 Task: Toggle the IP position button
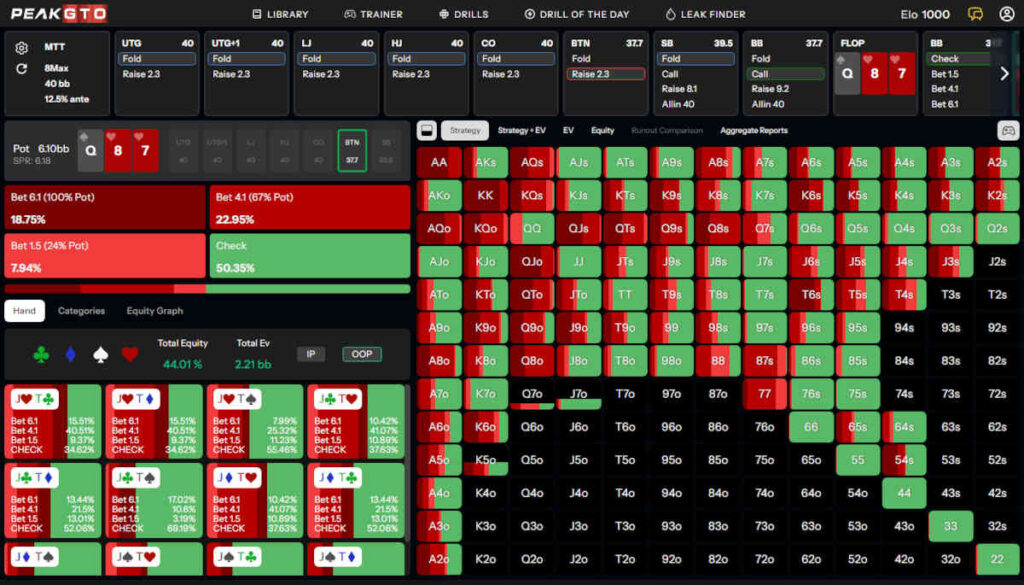(311, 354)
